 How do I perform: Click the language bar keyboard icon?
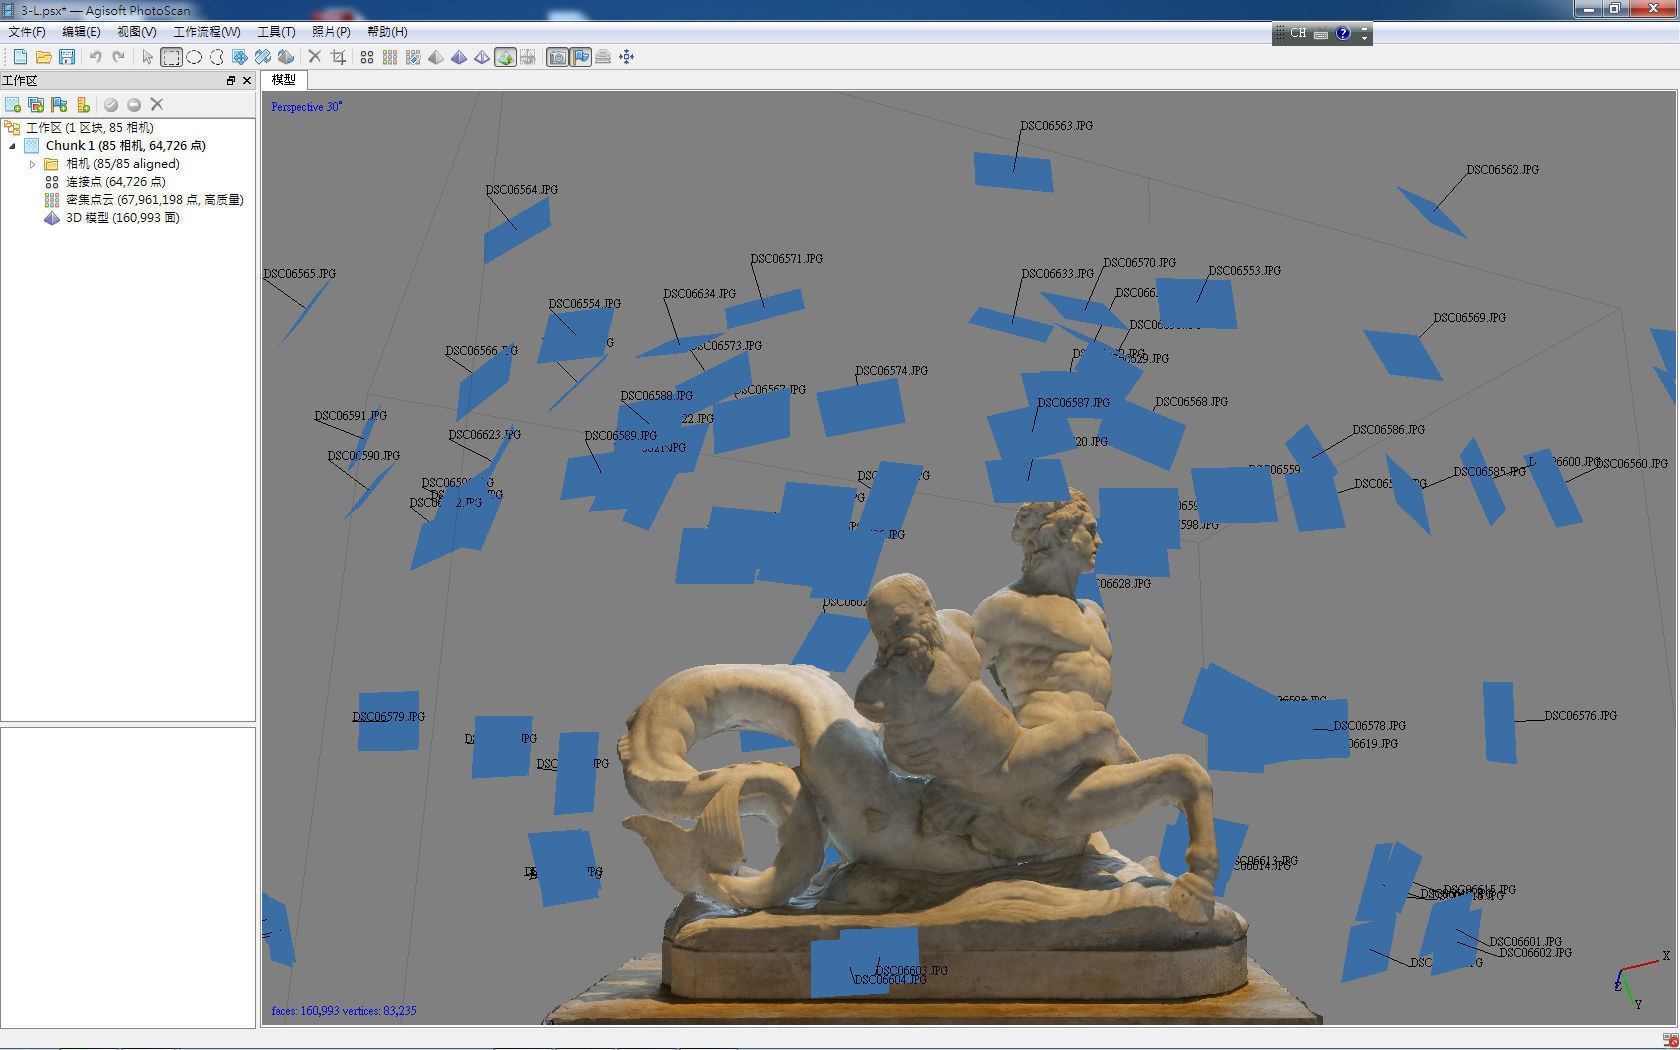1321,34
